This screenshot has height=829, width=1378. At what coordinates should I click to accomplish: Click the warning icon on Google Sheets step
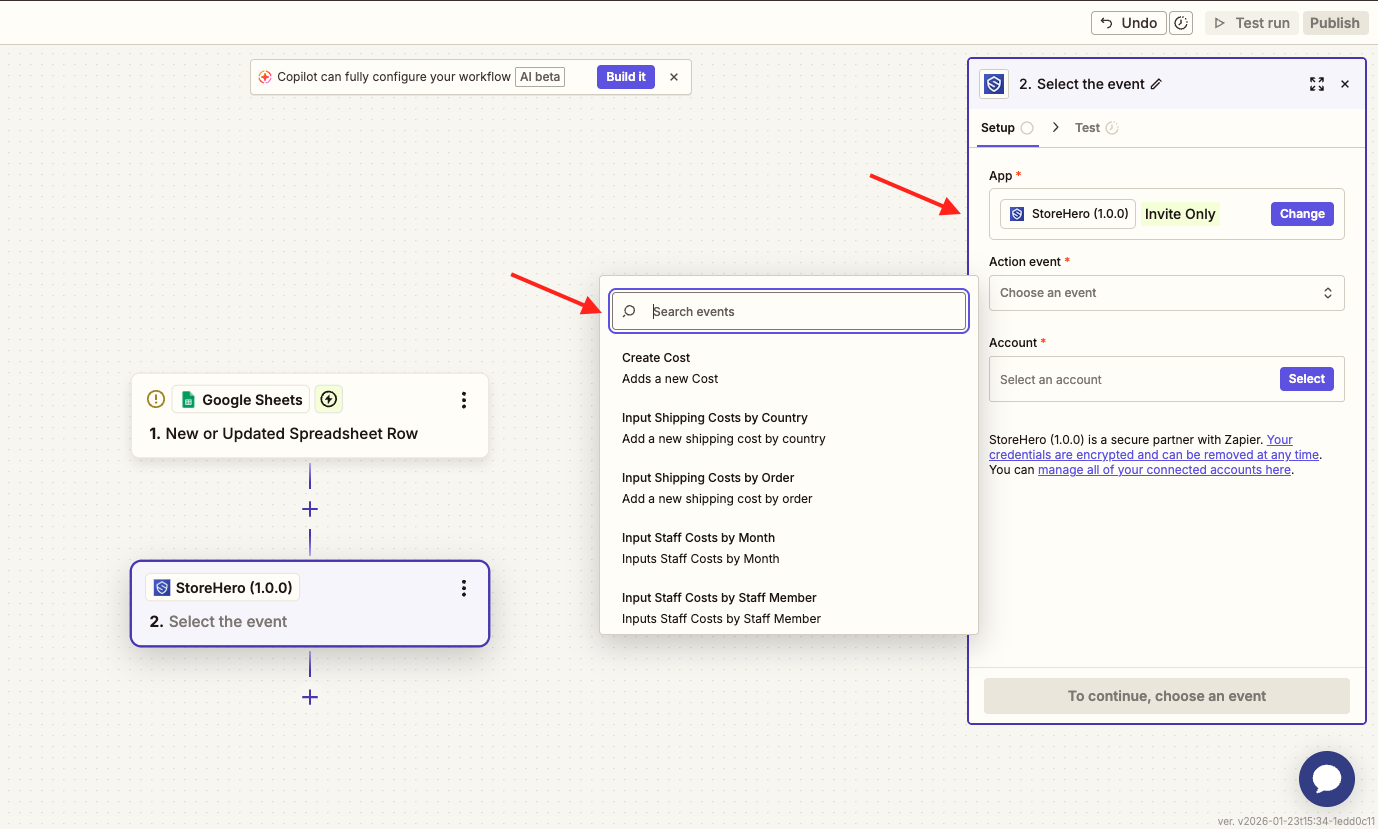(x=156, y=399)
